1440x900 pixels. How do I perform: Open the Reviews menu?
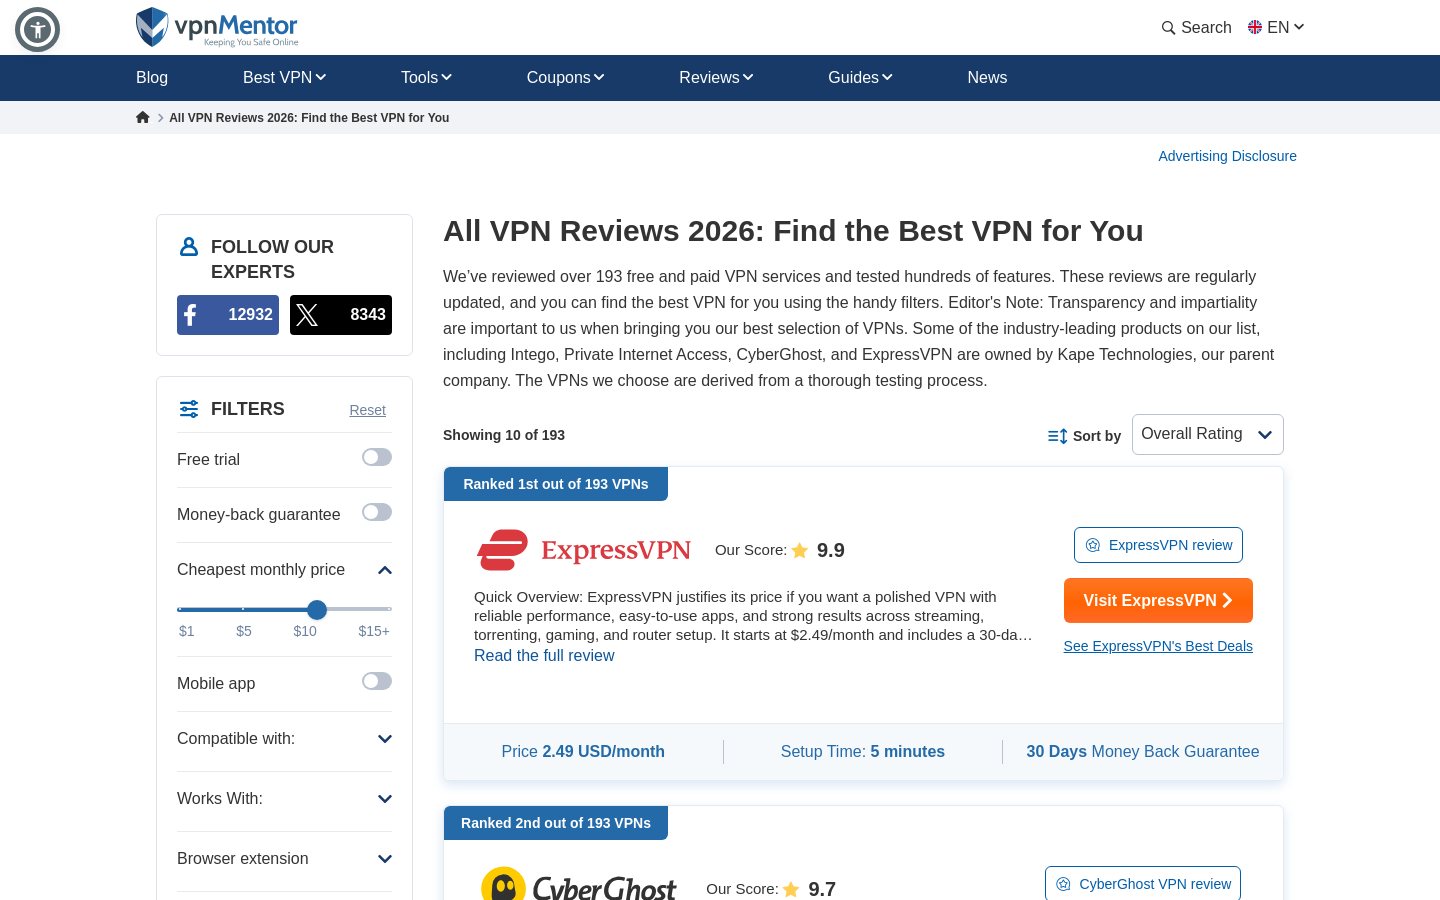click(x=716, y=77)
